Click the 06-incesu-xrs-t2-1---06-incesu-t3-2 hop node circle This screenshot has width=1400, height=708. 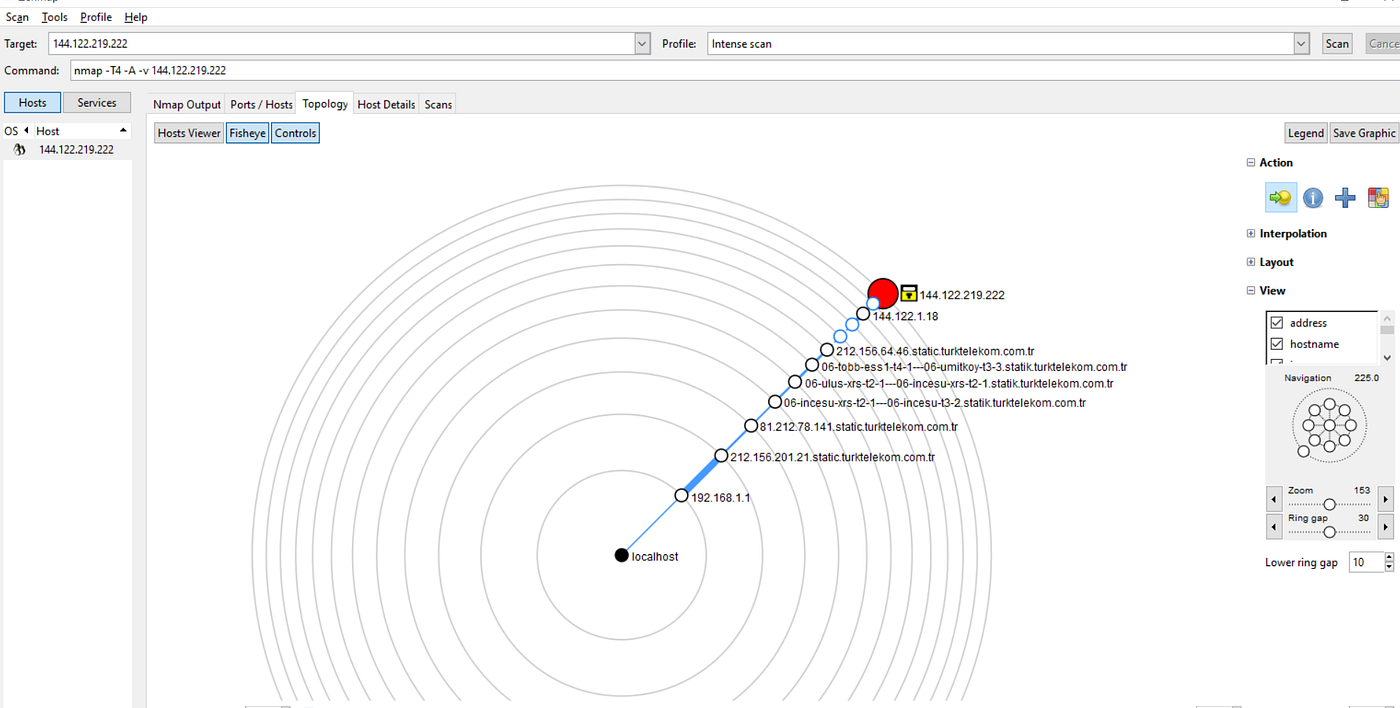[x=775, y=402]
